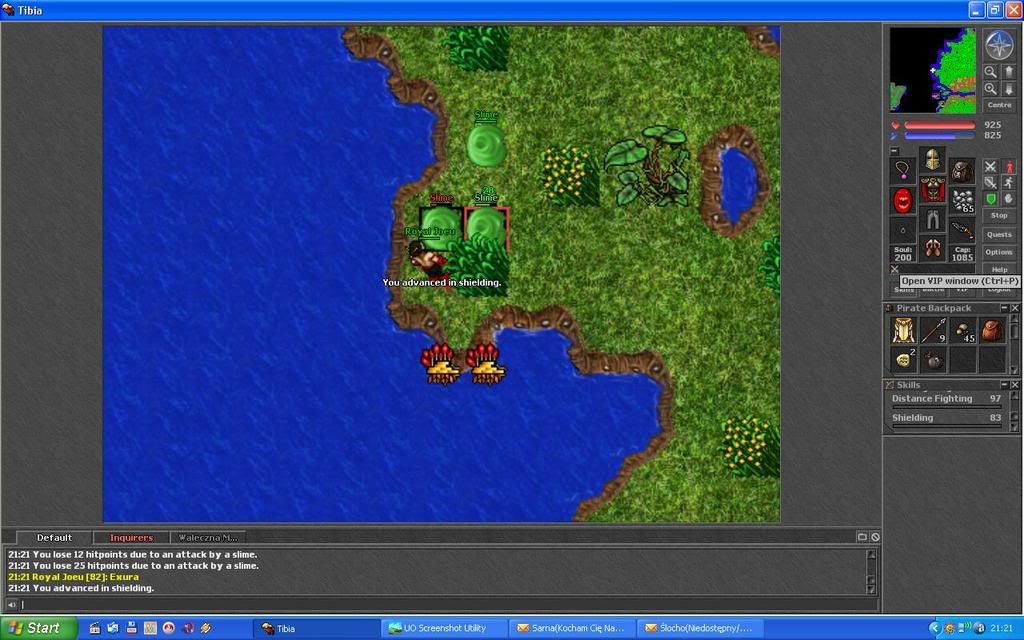This screenshot has height=640, width=1024.
Task: Collapse the inventory panel with minus button
Action: coord(895,151)
